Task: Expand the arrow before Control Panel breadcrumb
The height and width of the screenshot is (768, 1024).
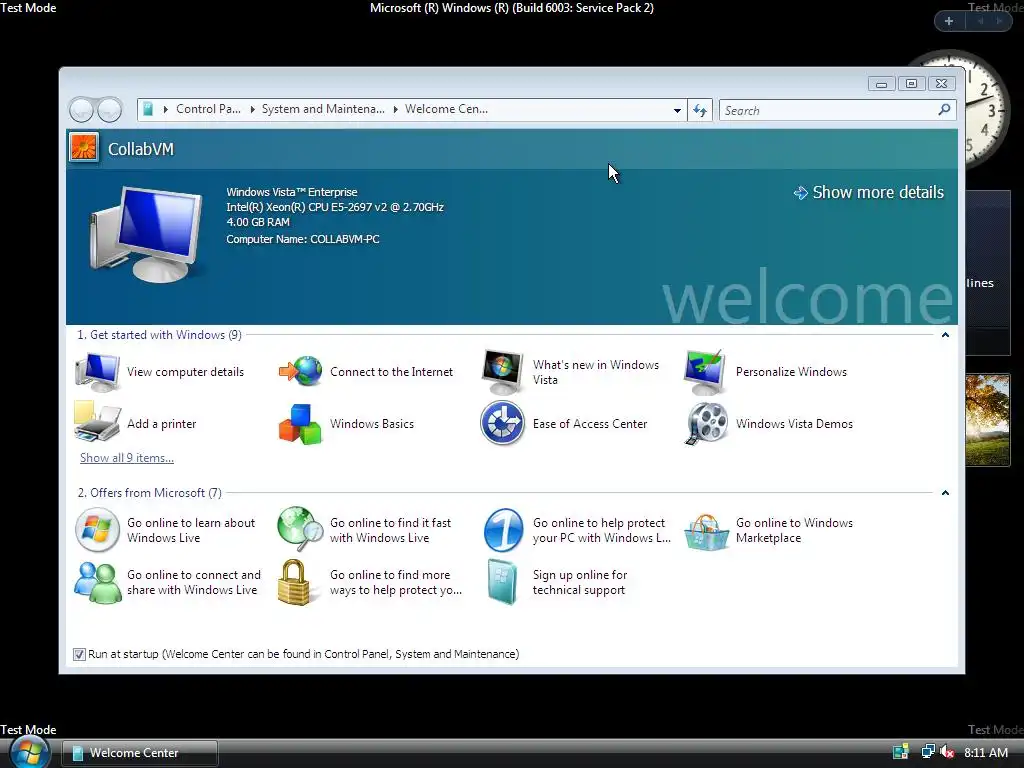Action: coord(166,109)
